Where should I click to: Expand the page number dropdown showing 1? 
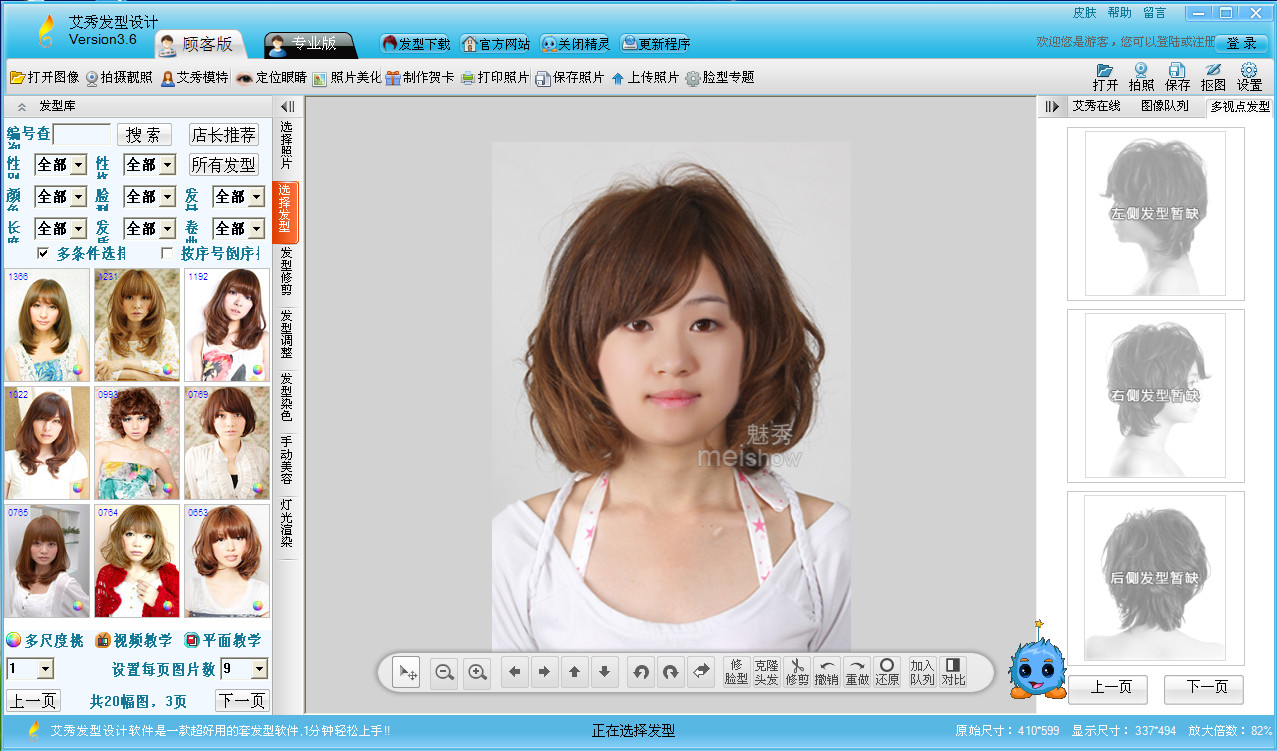point(44,669)
